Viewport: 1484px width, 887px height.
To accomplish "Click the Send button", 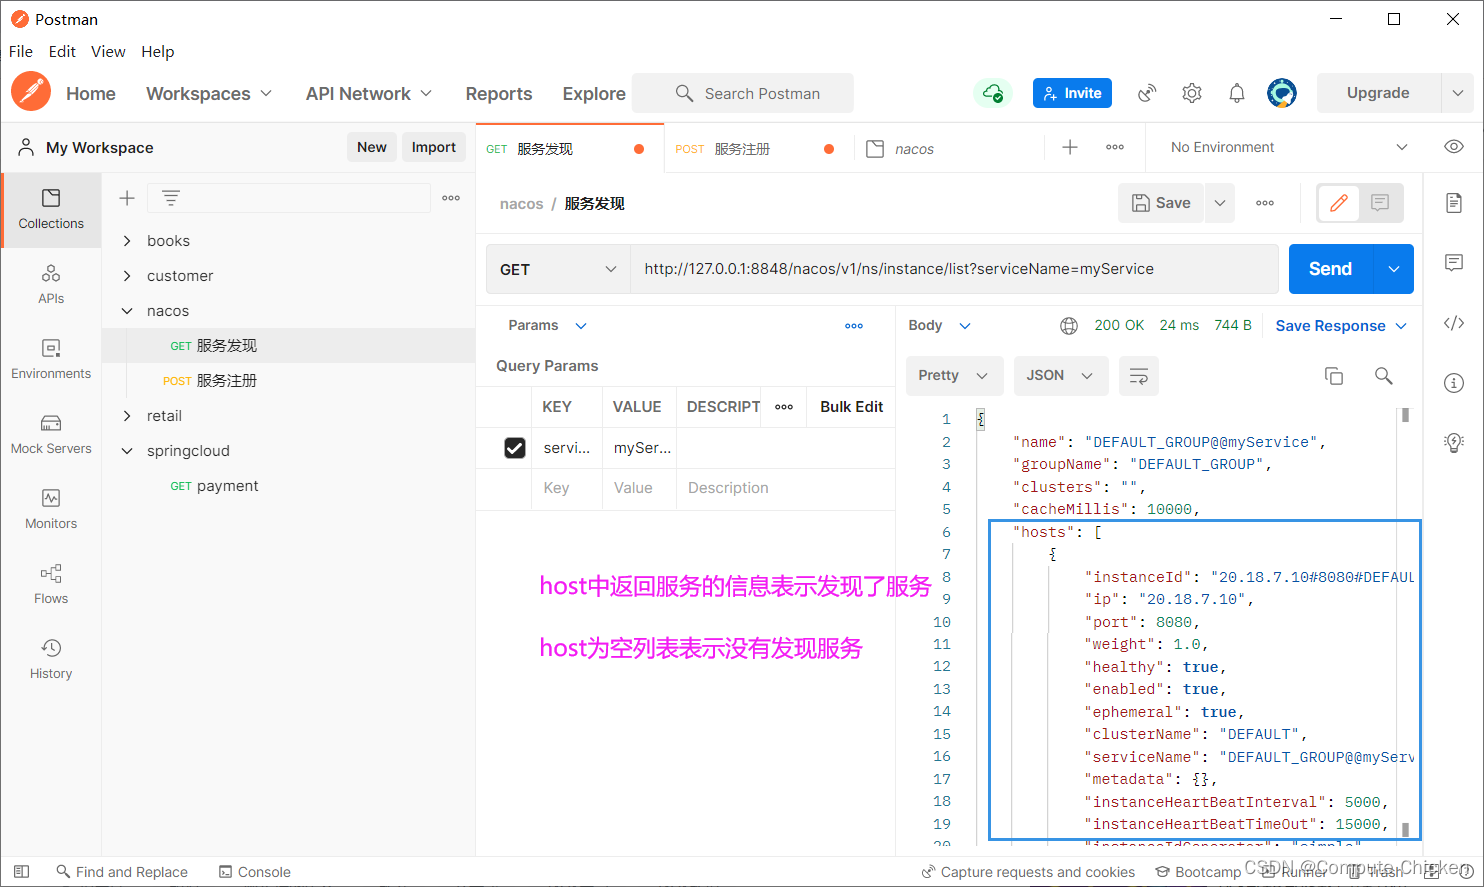I will (1332, 269).
